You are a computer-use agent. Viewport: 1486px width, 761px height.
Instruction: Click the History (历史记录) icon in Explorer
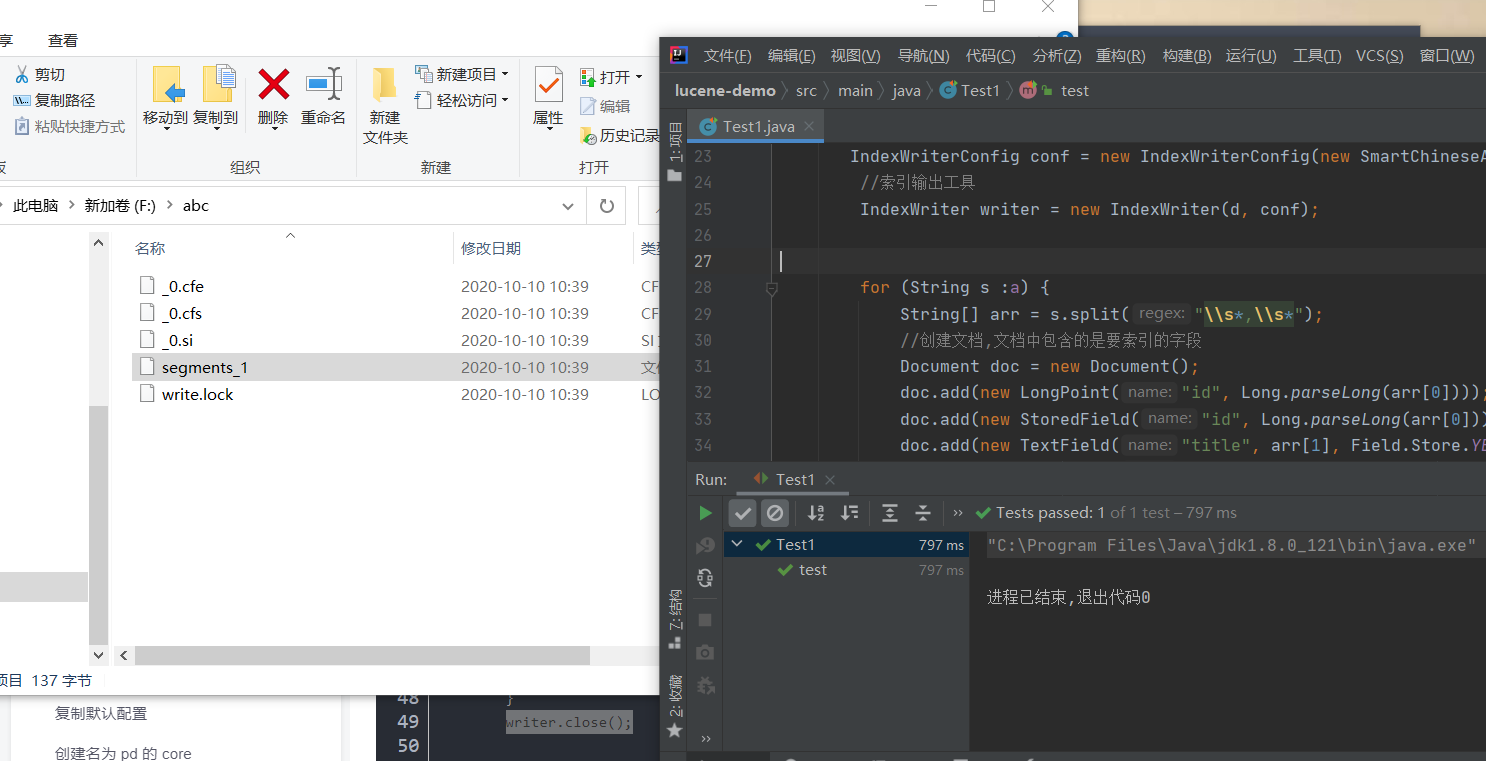[x=589, y=135]
